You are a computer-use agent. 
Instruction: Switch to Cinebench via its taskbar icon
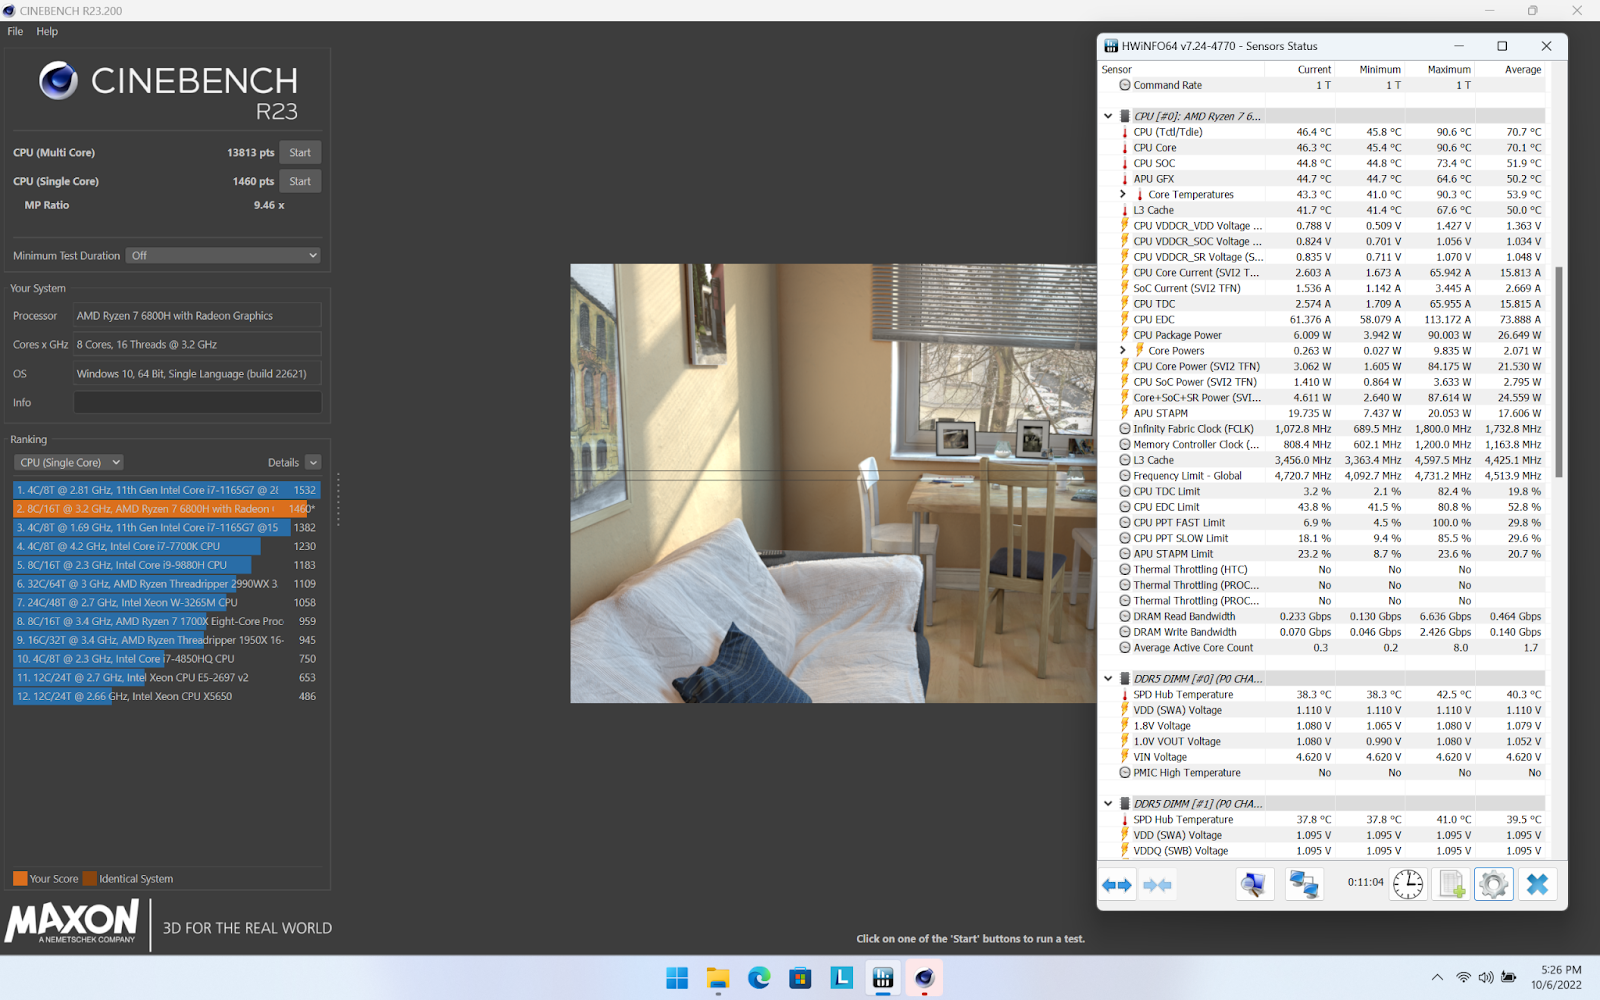(924, 978)
